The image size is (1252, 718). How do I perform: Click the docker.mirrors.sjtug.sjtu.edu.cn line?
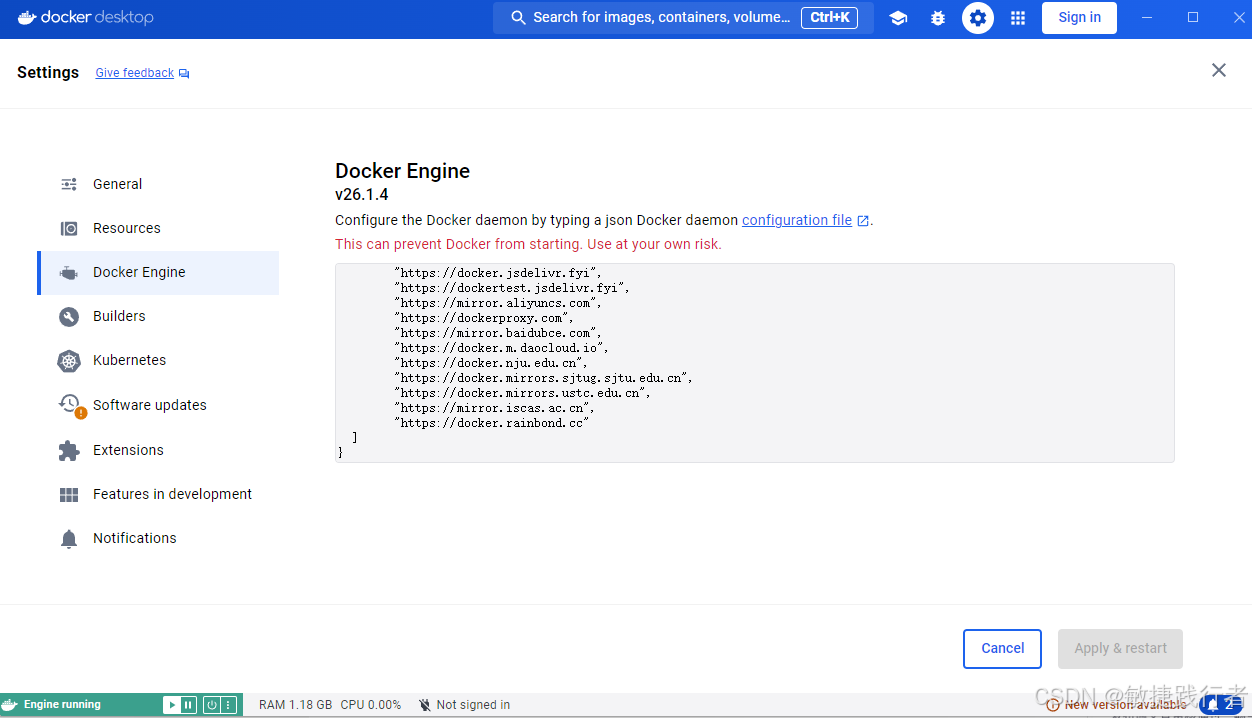coord(544,378)
